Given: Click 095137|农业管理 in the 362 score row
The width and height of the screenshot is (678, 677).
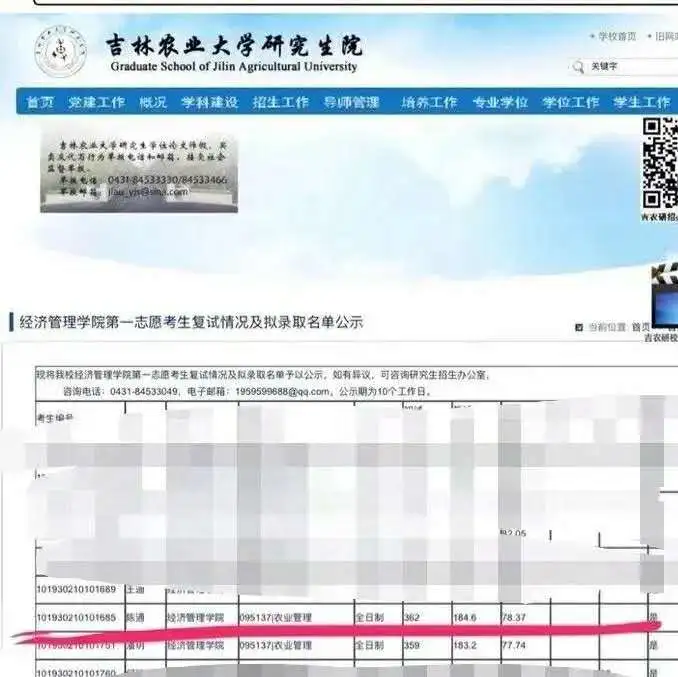Looking at the screenshot, I should 275,617.
